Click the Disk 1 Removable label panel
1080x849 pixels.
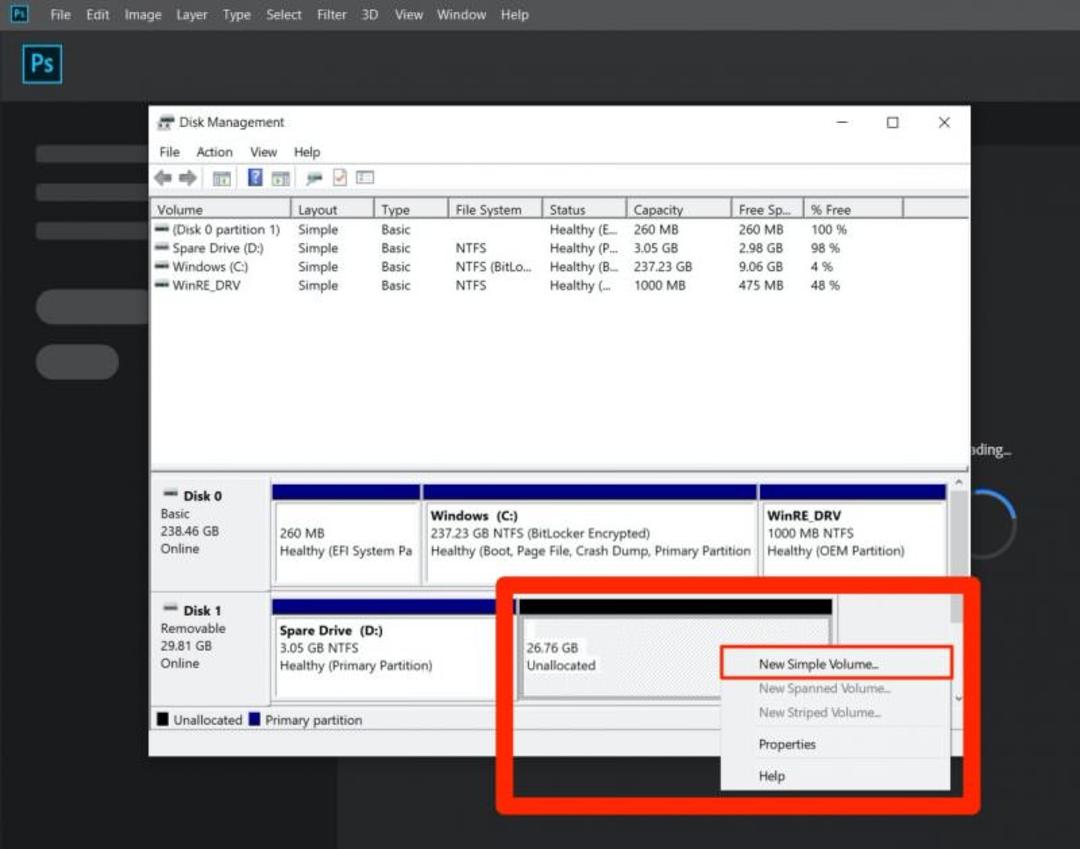(210, 647)
